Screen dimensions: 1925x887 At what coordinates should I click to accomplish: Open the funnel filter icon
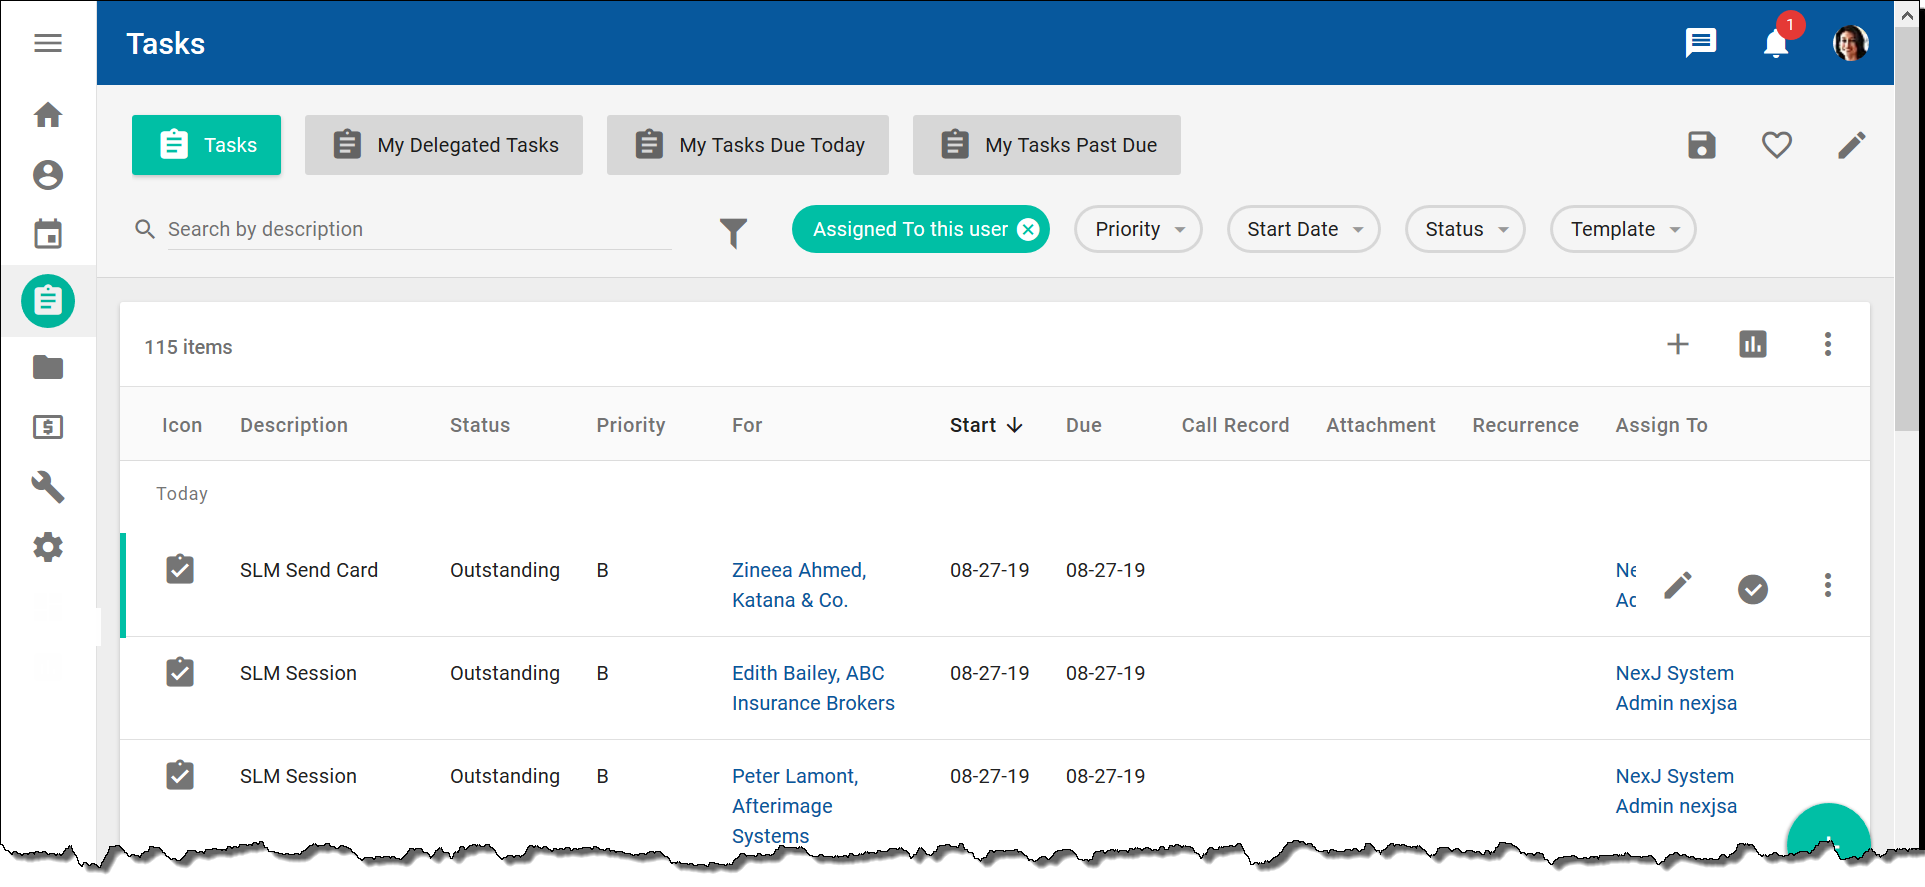[x=733, y=232]
